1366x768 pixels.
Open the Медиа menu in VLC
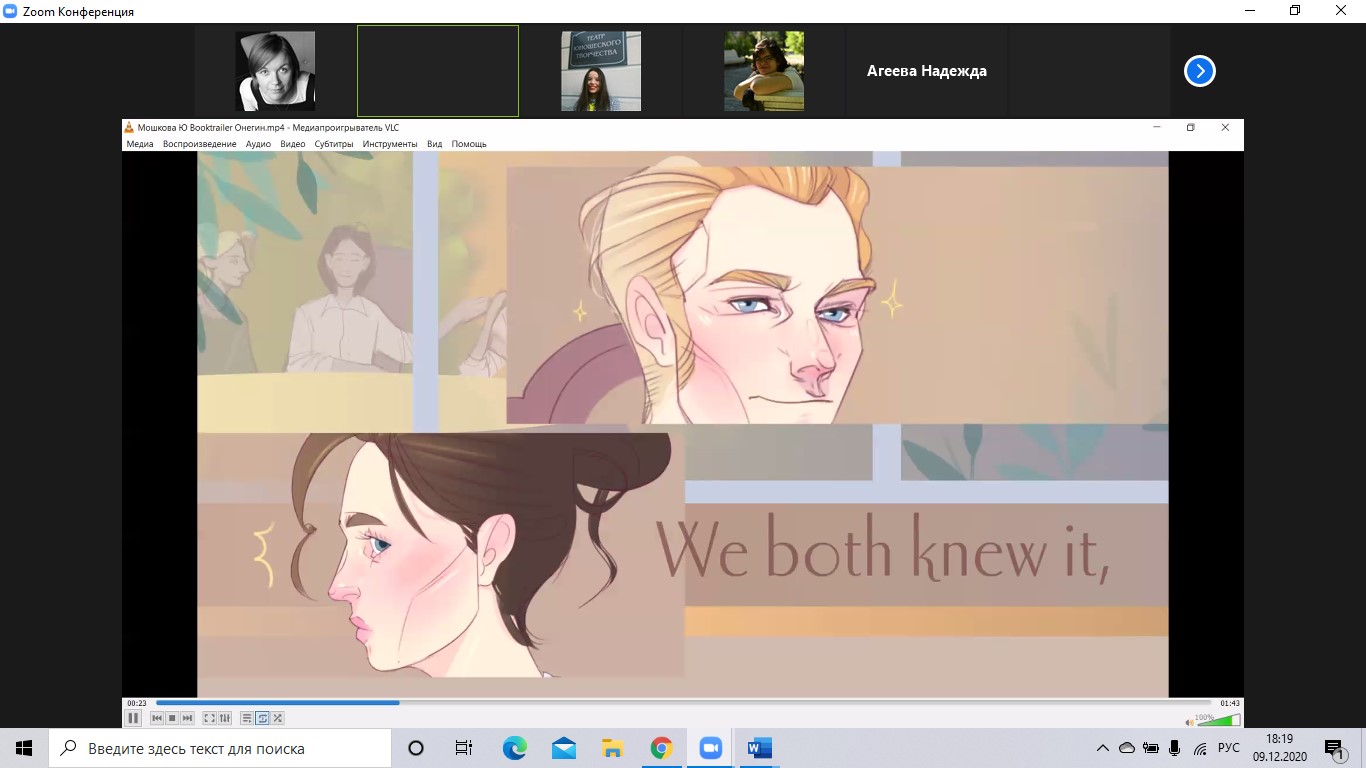click(140, 144)
